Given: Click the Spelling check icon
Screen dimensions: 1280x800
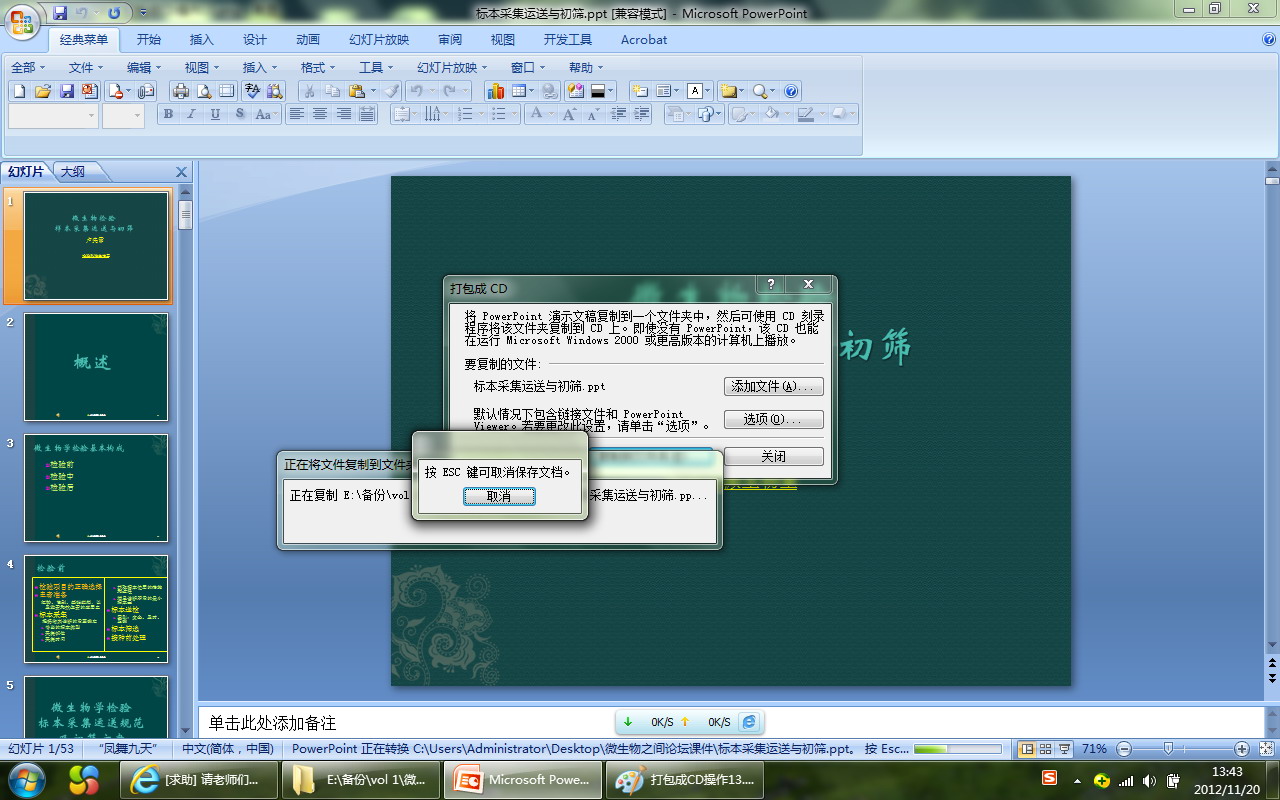Looking at the screenshot, I should (x=252, y=91).
